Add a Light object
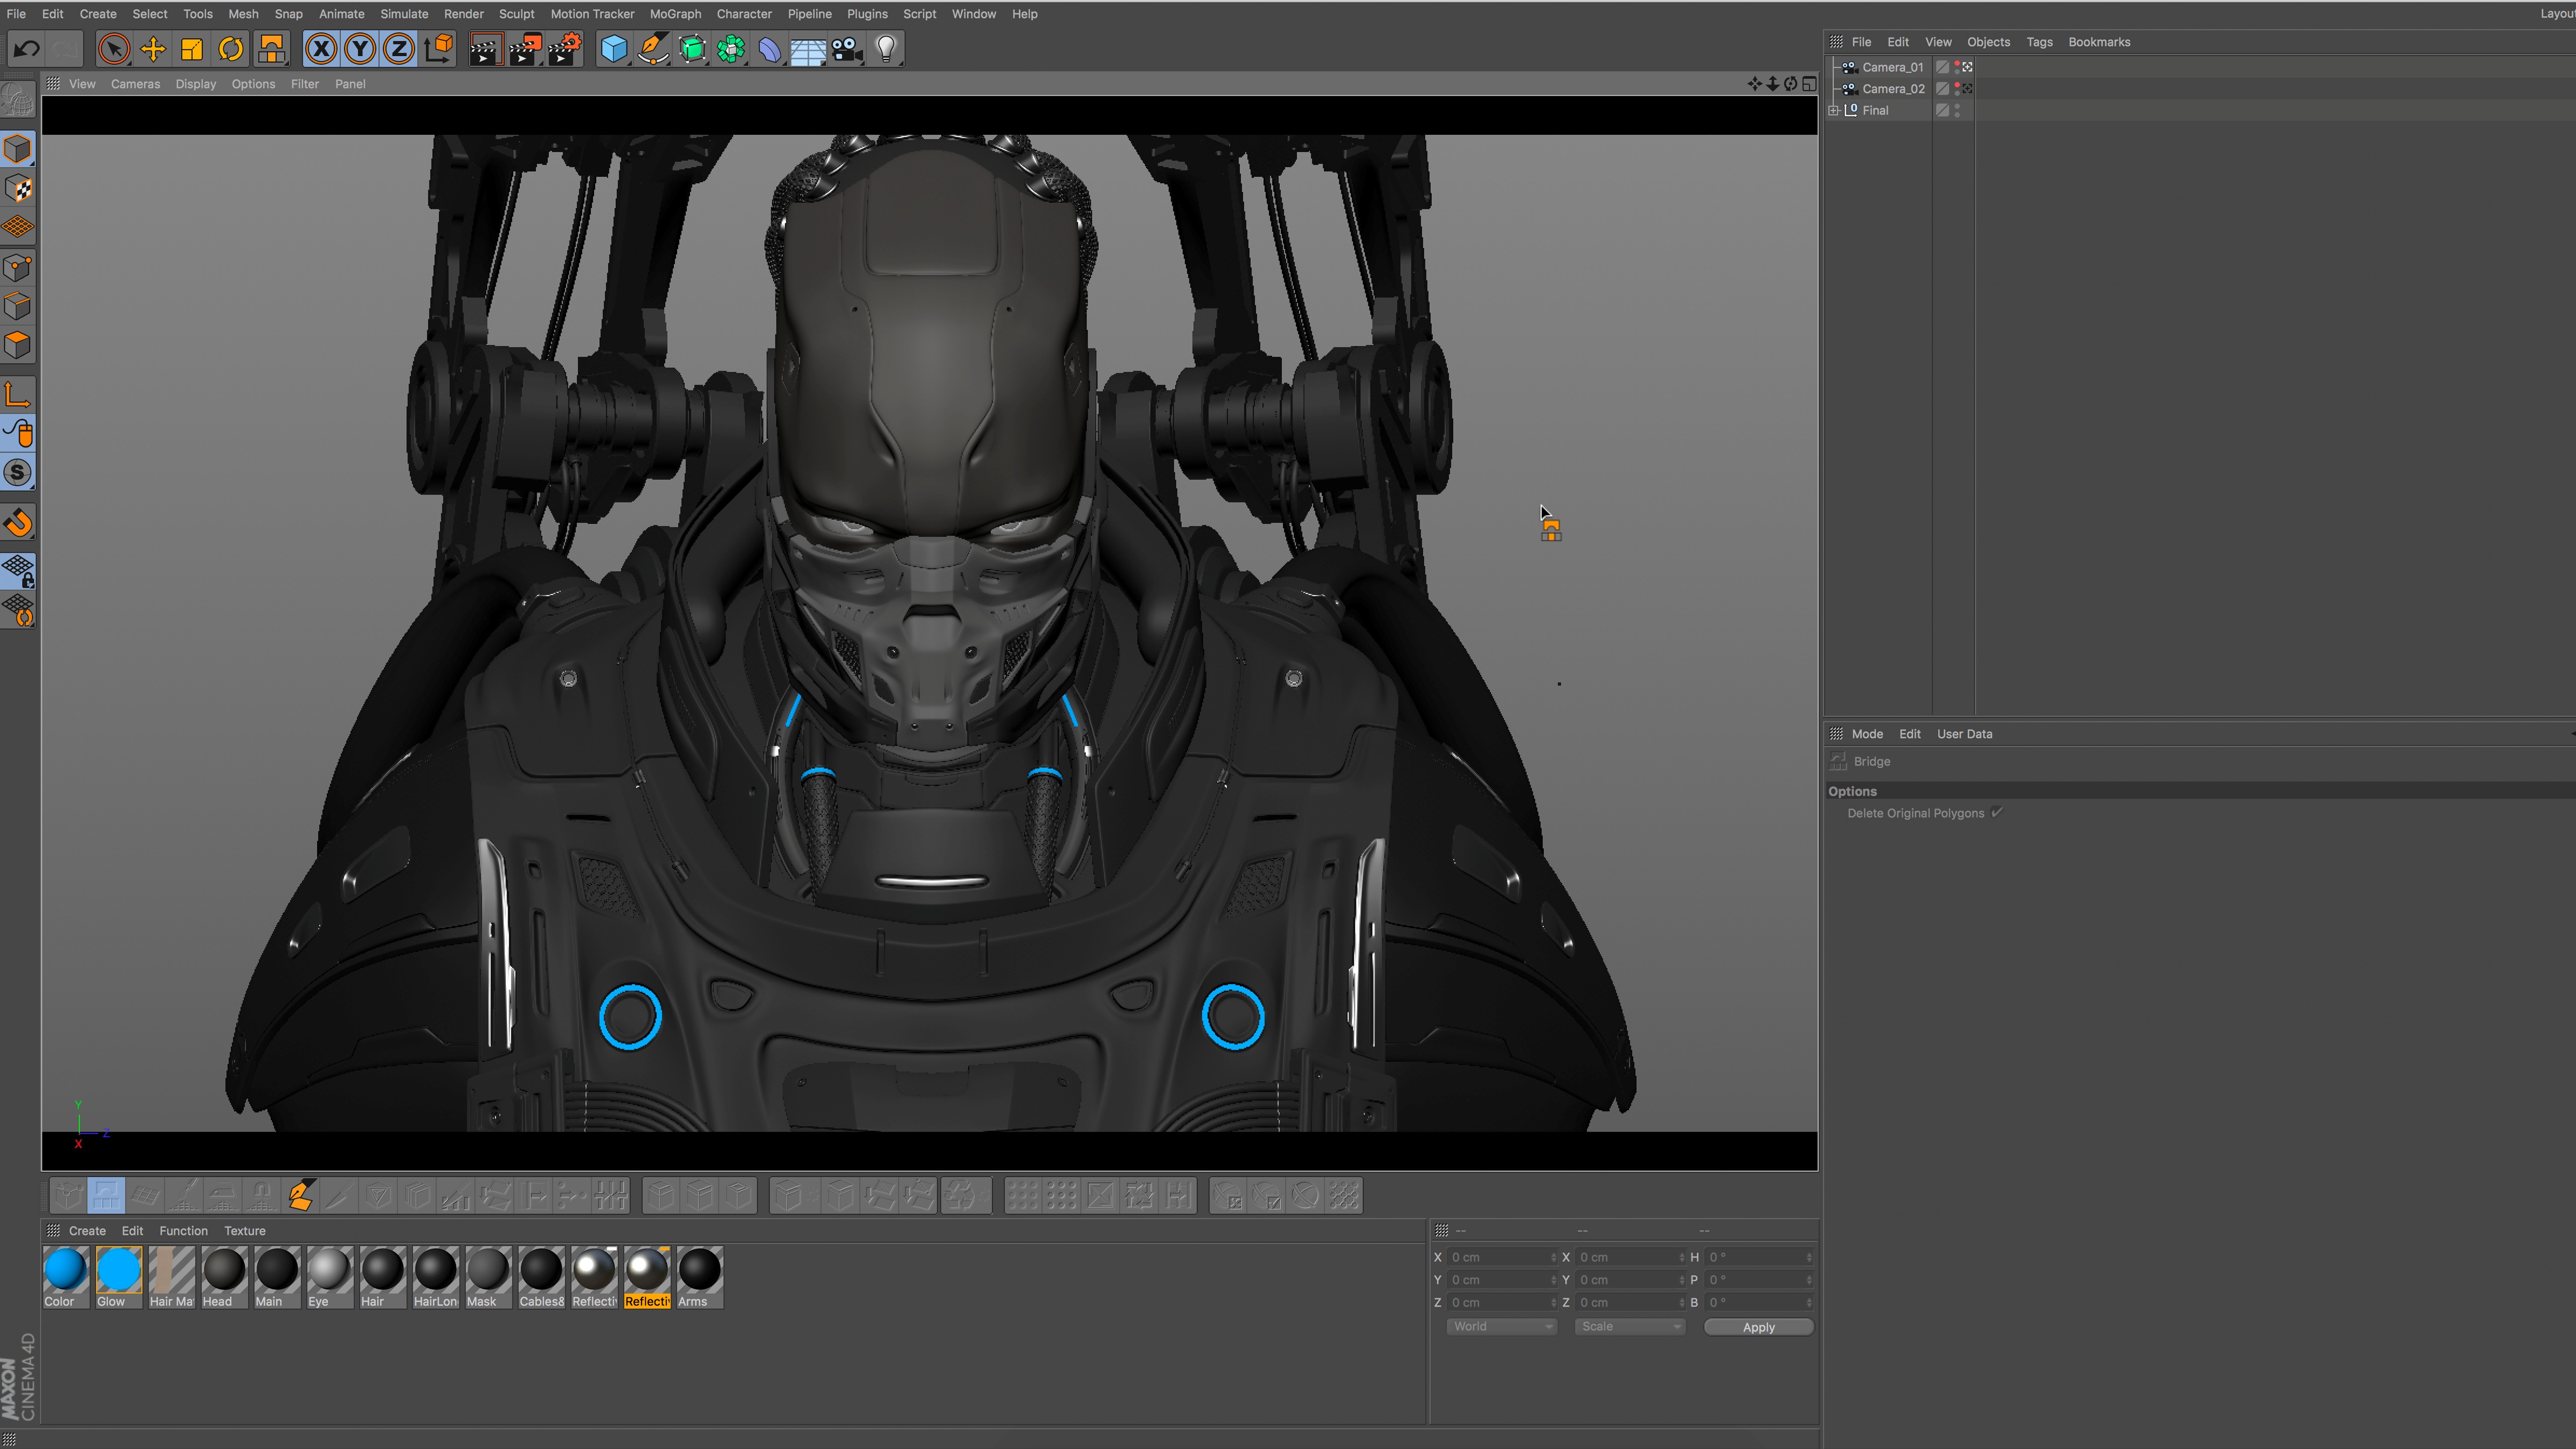Screen dimensions: 2576x1449 (886, 48)
